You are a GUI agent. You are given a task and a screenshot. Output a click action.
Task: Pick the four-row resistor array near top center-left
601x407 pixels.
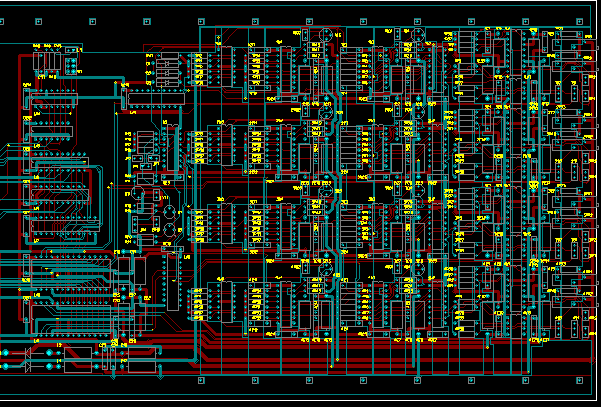point(166,69)
